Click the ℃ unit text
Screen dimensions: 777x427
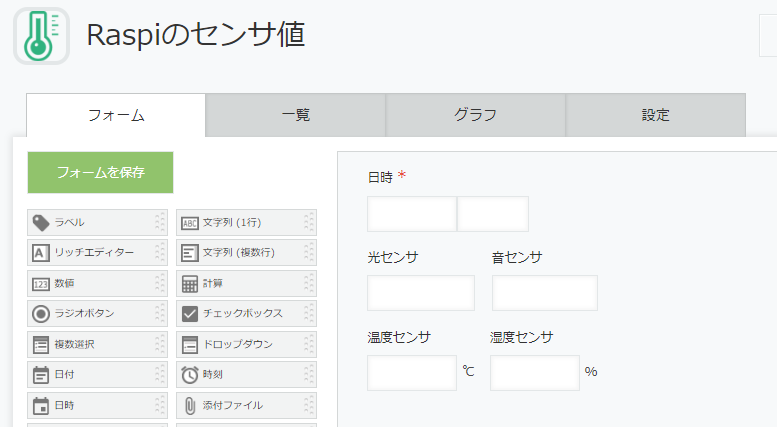coord(468,372)
